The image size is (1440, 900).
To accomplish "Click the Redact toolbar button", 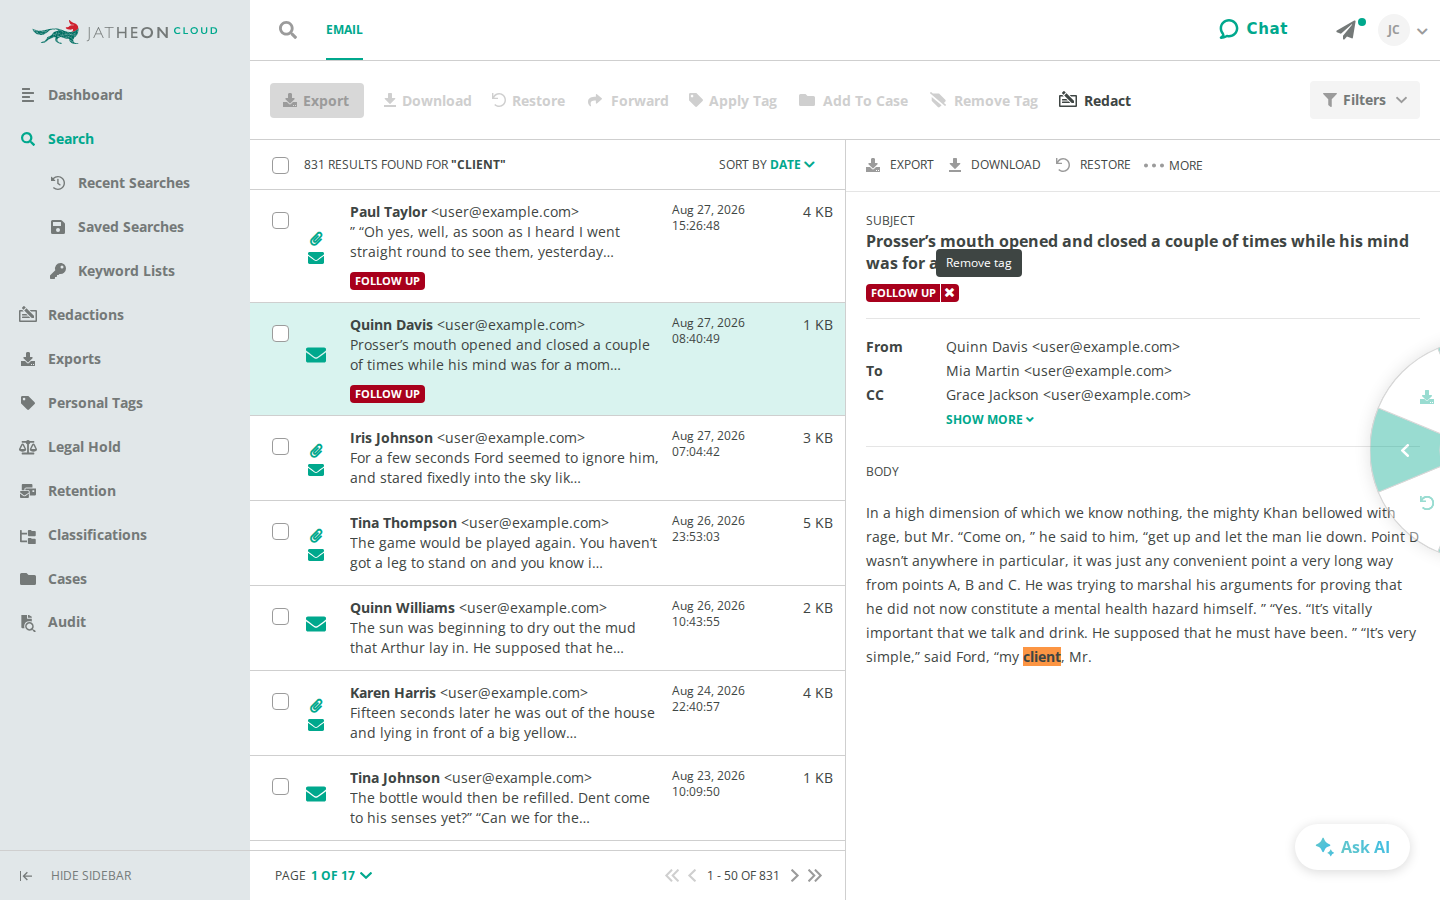I will coord(1095,101).
